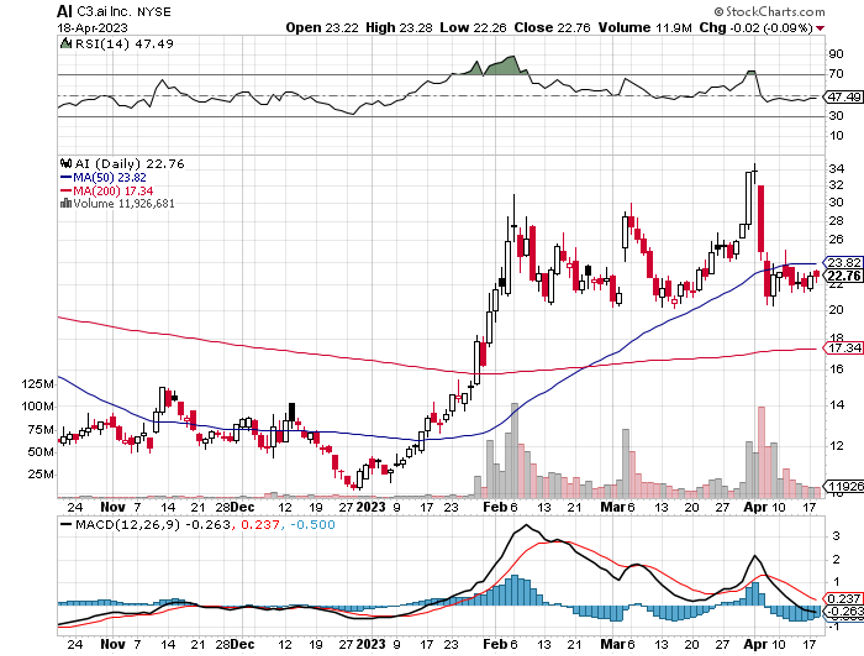The image size is (864, 656).
Task: Click the Feb label on price chart date axis
Action: point(495,507)
